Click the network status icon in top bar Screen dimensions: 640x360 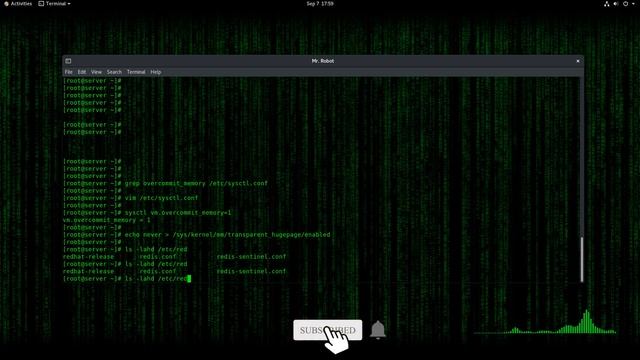607,4
